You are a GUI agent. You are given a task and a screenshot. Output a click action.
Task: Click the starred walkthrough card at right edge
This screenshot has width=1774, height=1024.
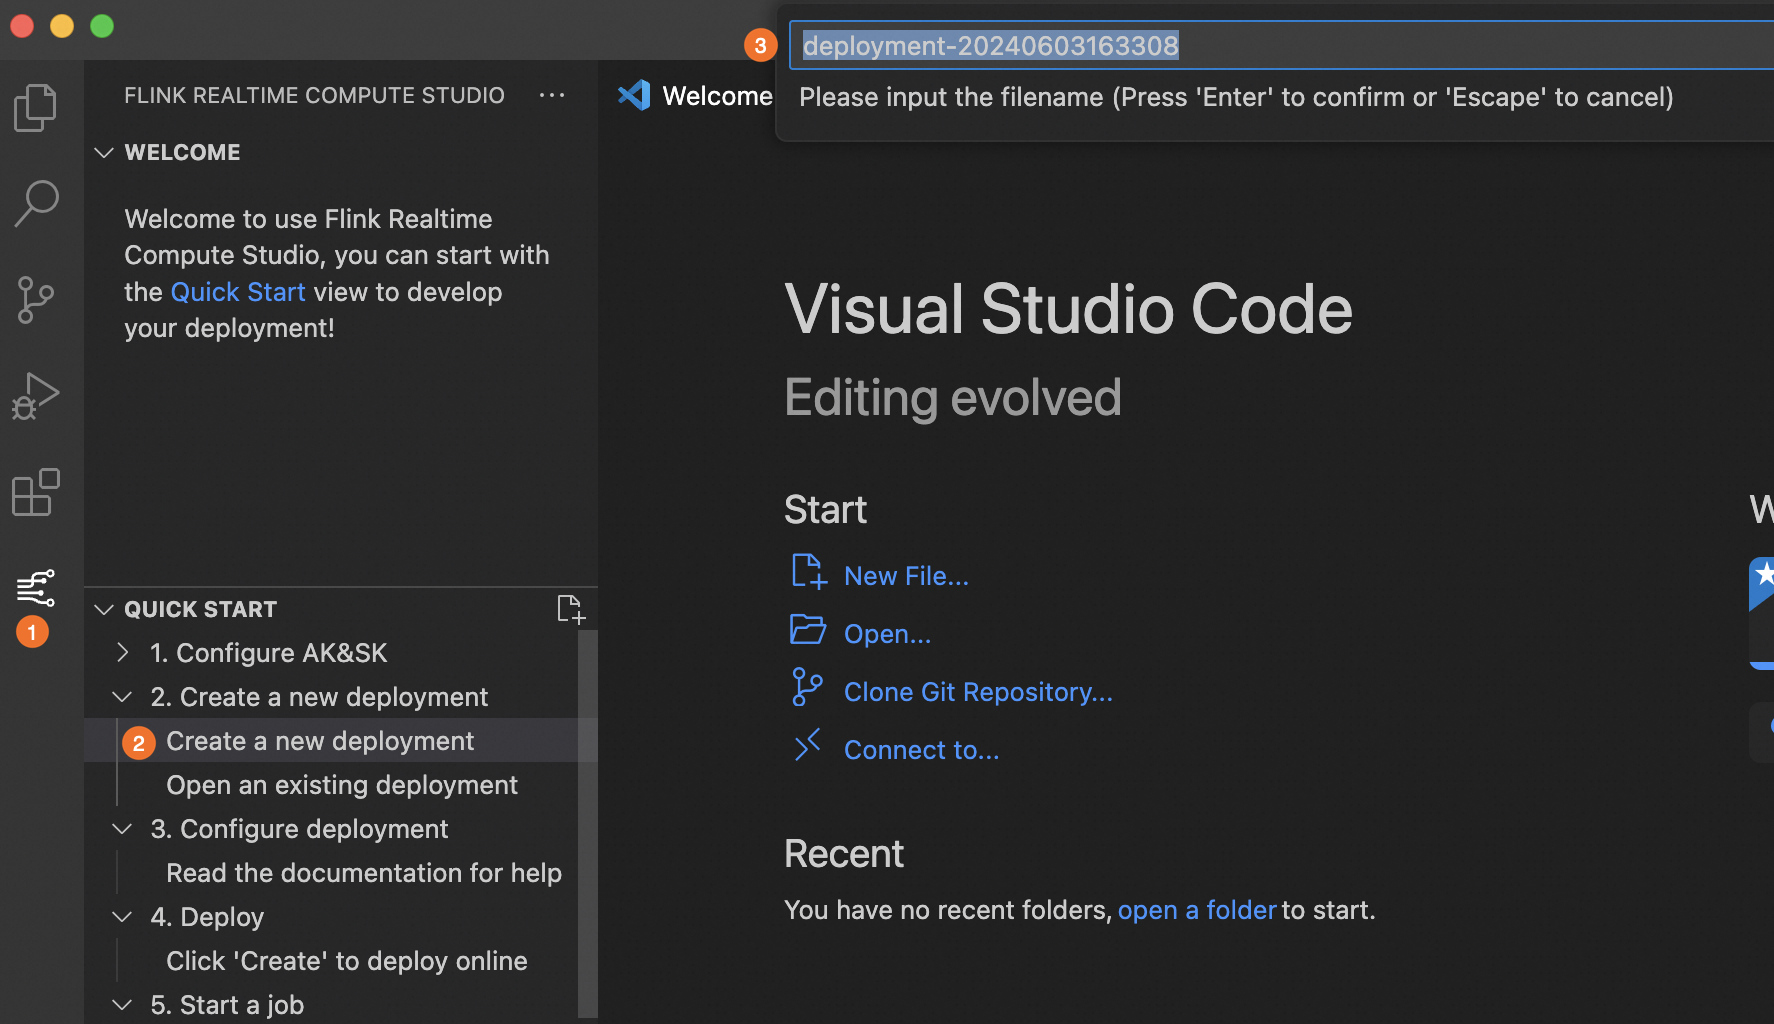tap(1762, 612)
